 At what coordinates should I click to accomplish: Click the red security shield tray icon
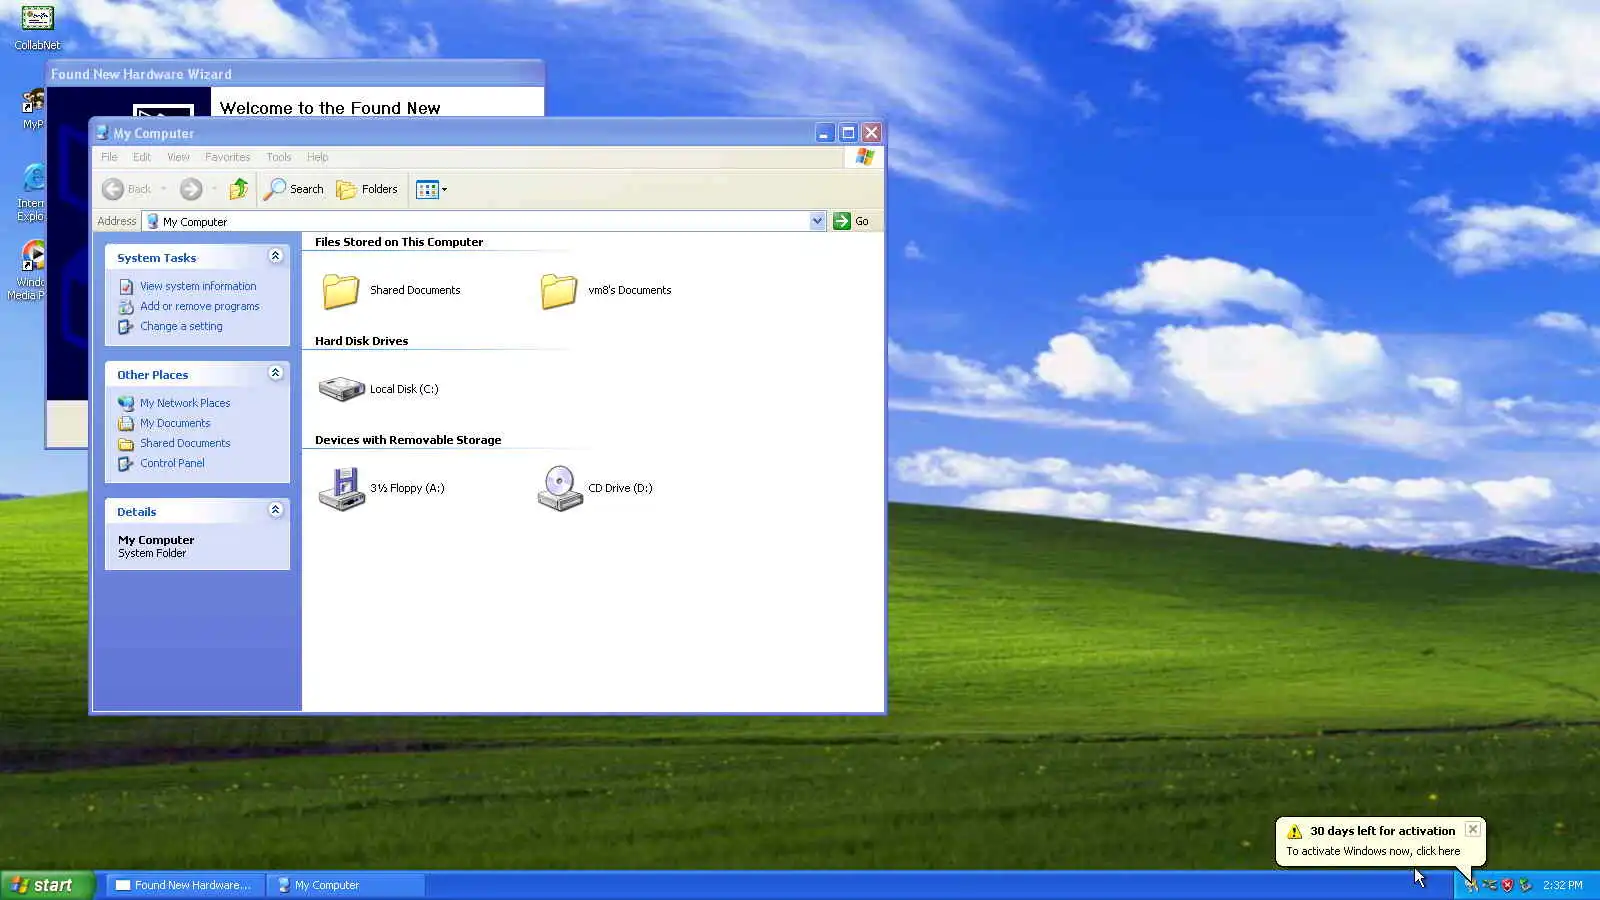1507,885
